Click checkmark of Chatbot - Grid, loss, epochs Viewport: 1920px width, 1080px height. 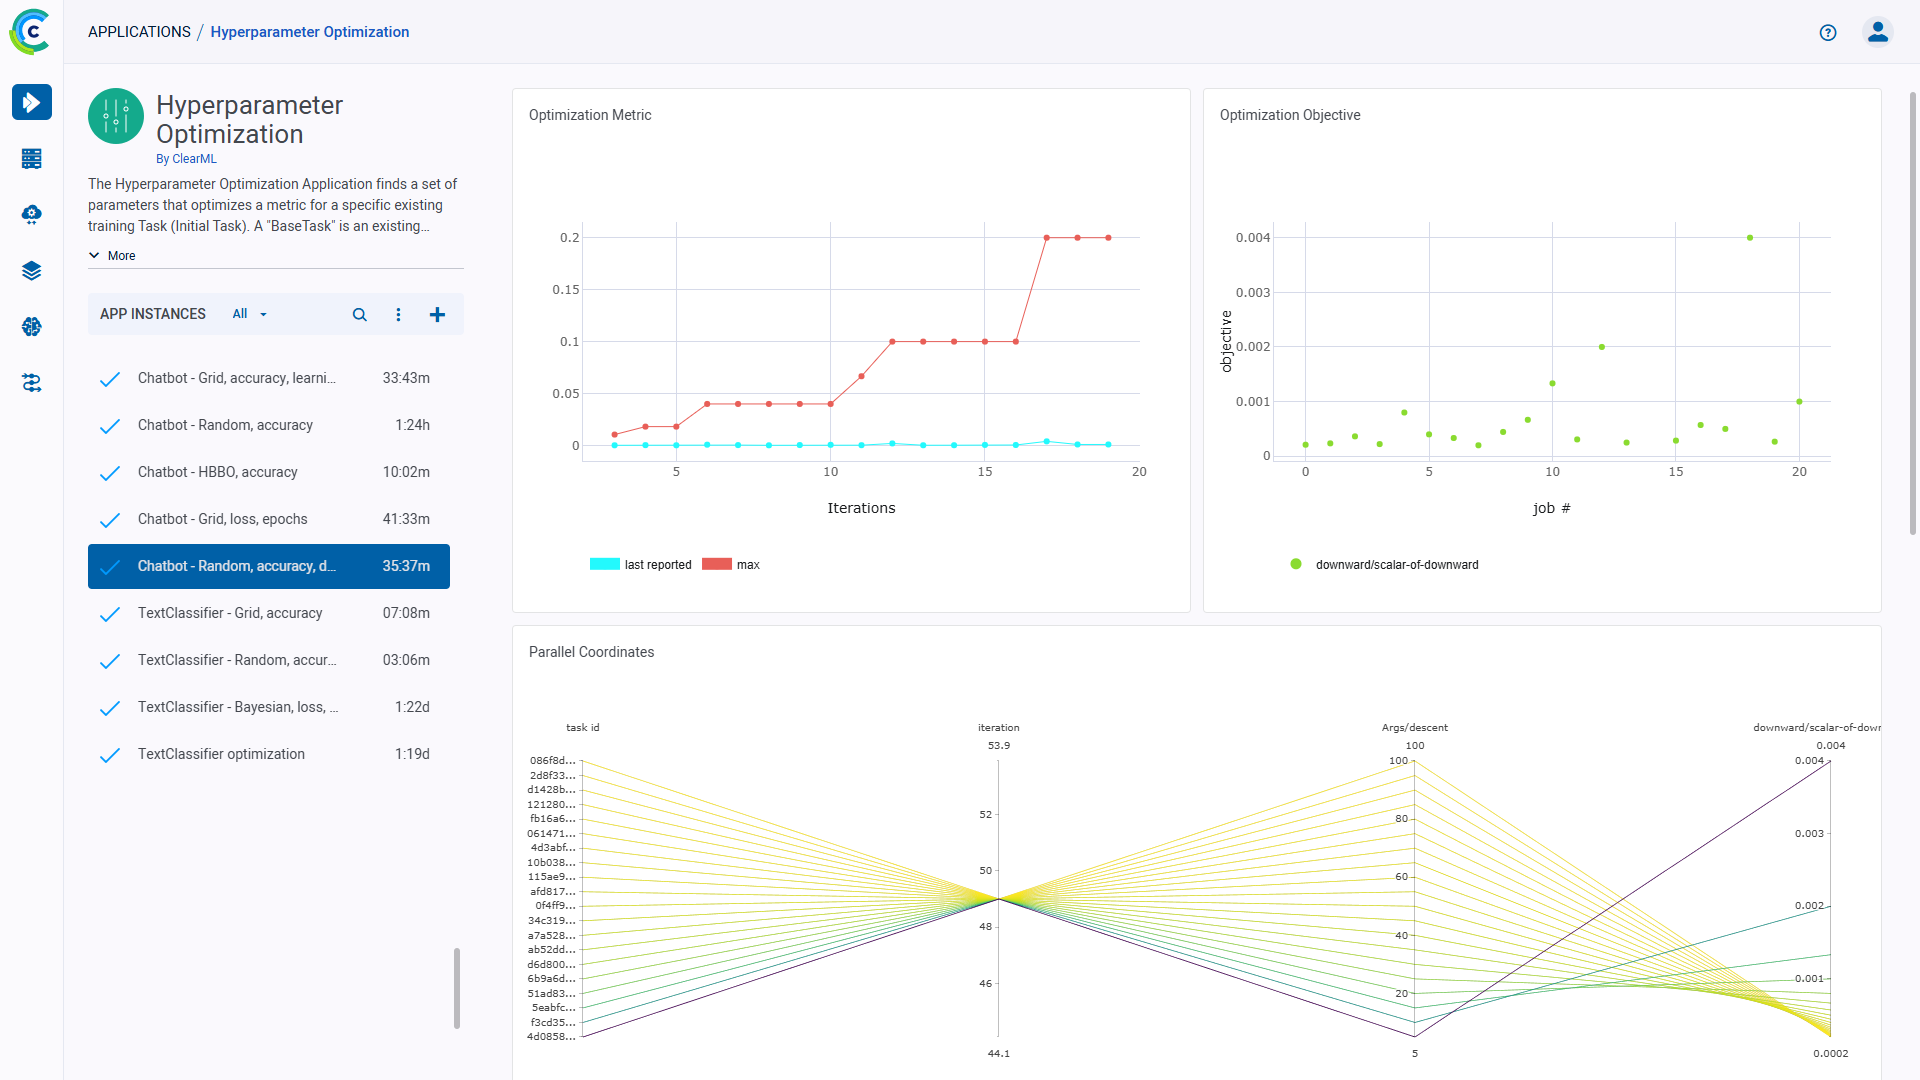point(110,519)
